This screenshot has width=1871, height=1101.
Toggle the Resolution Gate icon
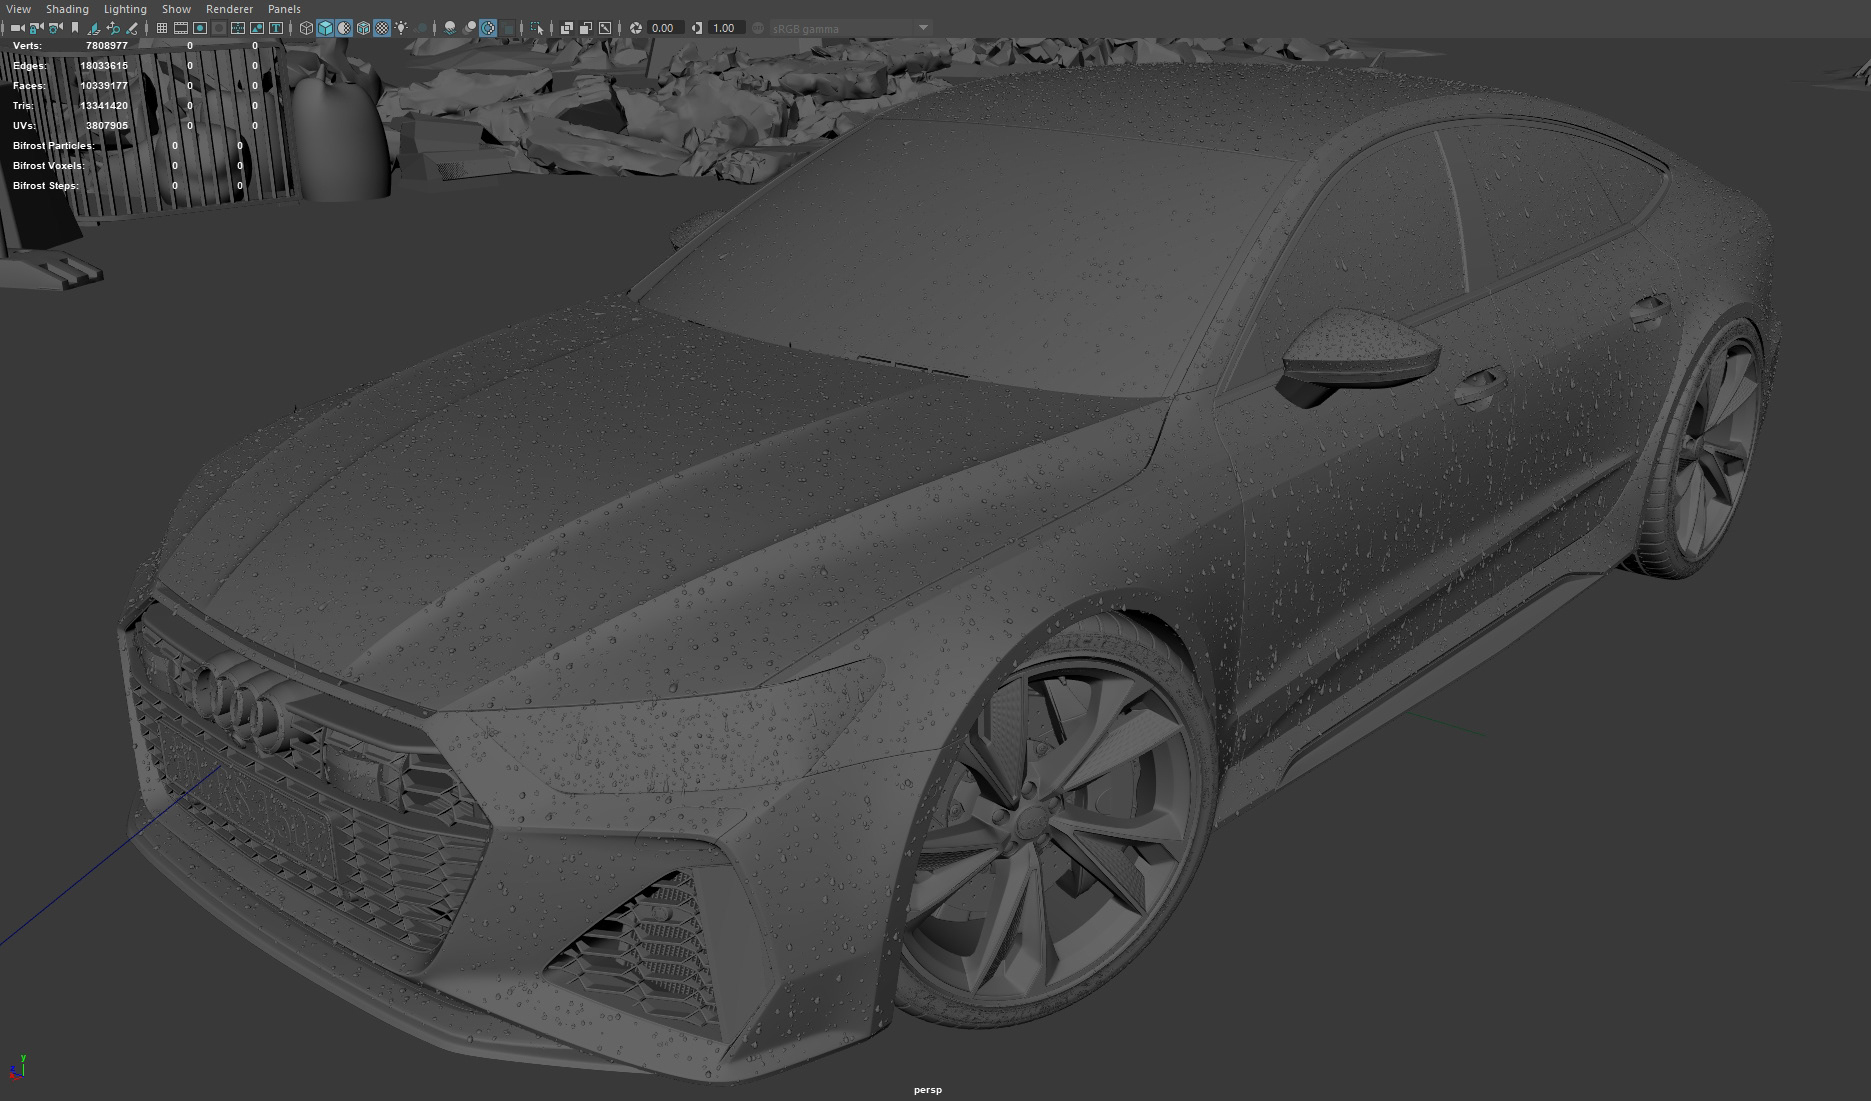[200, 28]
